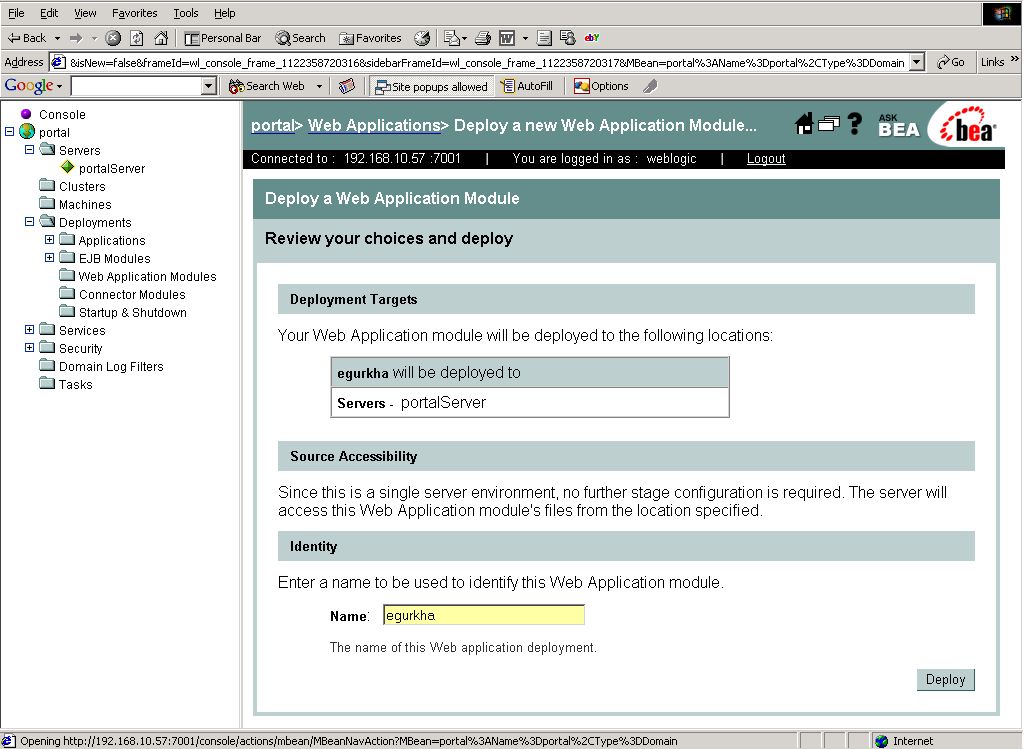Select Web Application Modules tree item
1024x749 pixels.
[148, 277]
